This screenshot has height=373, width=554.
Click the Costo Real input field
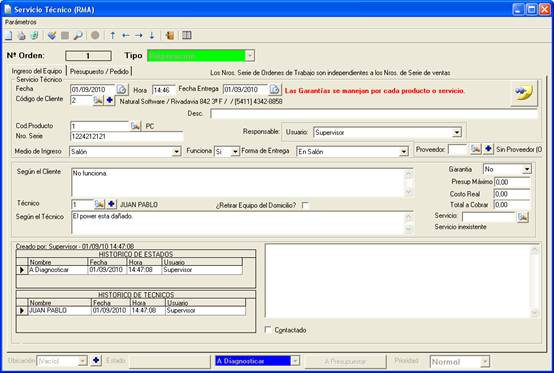point(512,194)
